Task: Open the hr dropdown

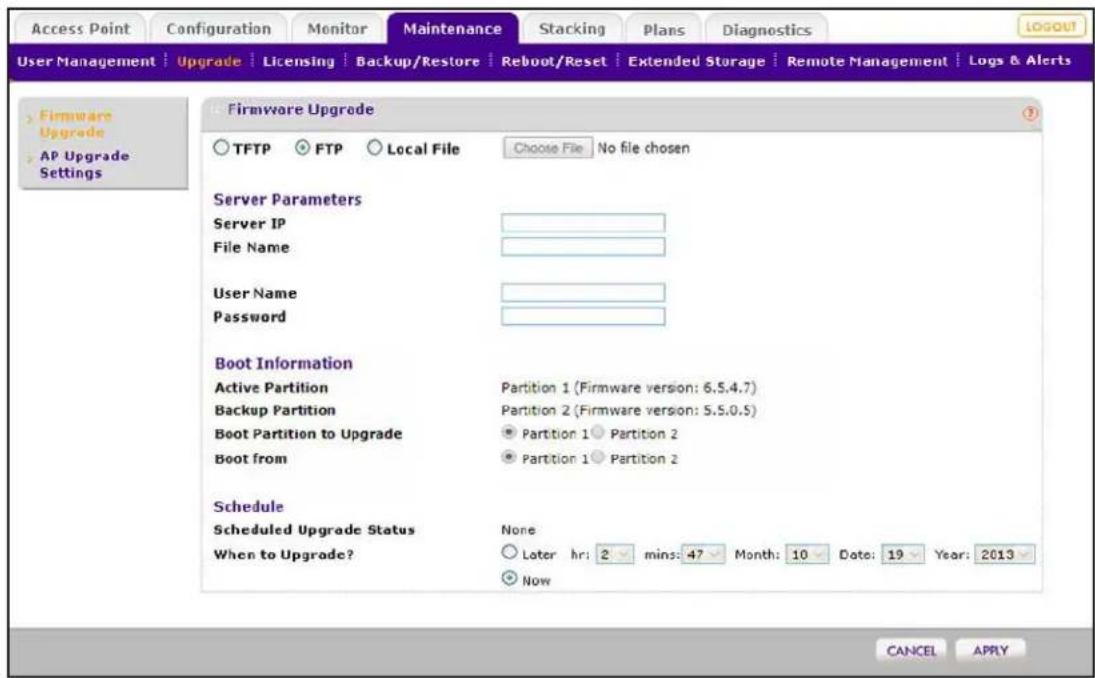Action: (x=615, y=554)
